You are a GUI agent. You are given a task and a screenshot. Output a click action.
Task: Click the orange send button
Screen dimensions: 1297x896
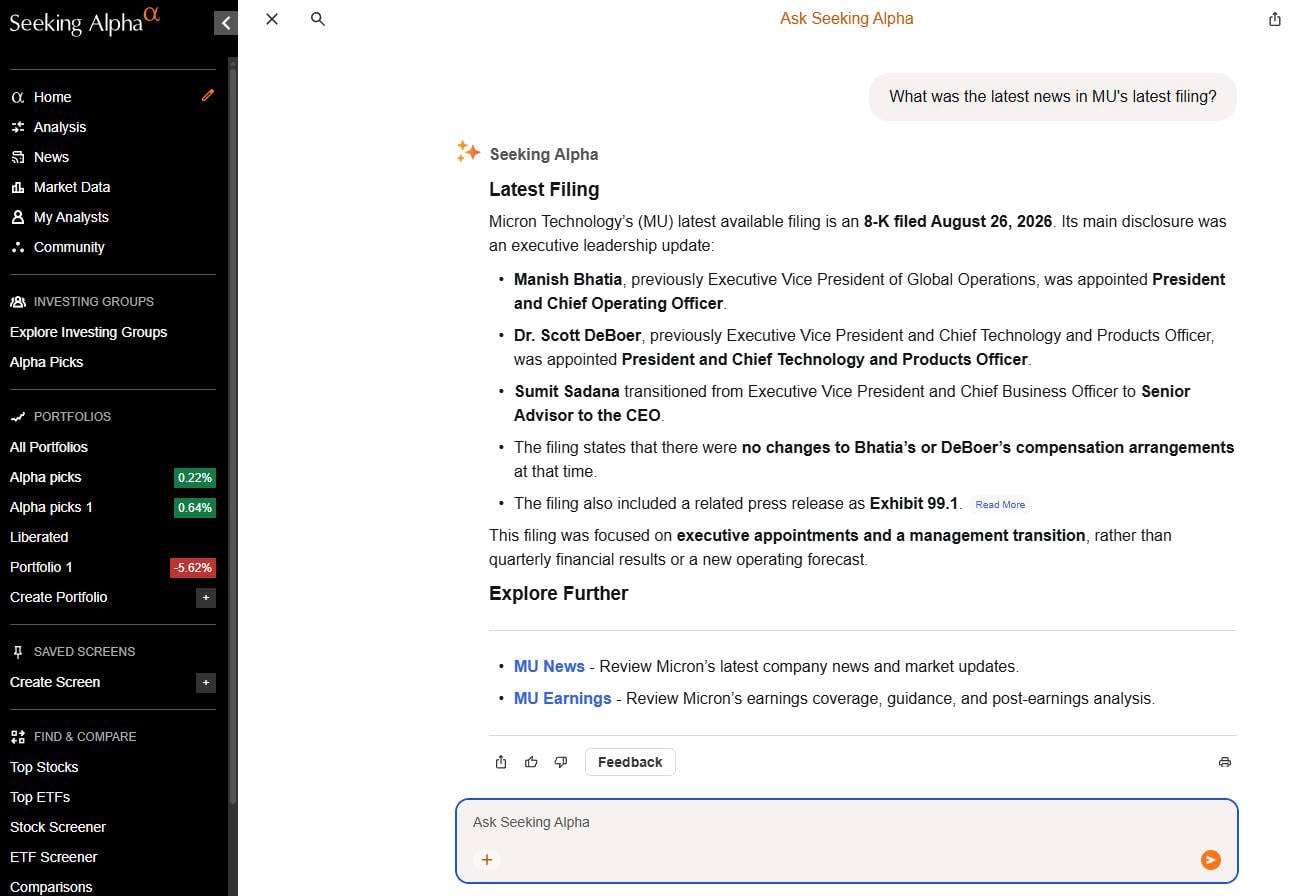(x=1211, y=860)
